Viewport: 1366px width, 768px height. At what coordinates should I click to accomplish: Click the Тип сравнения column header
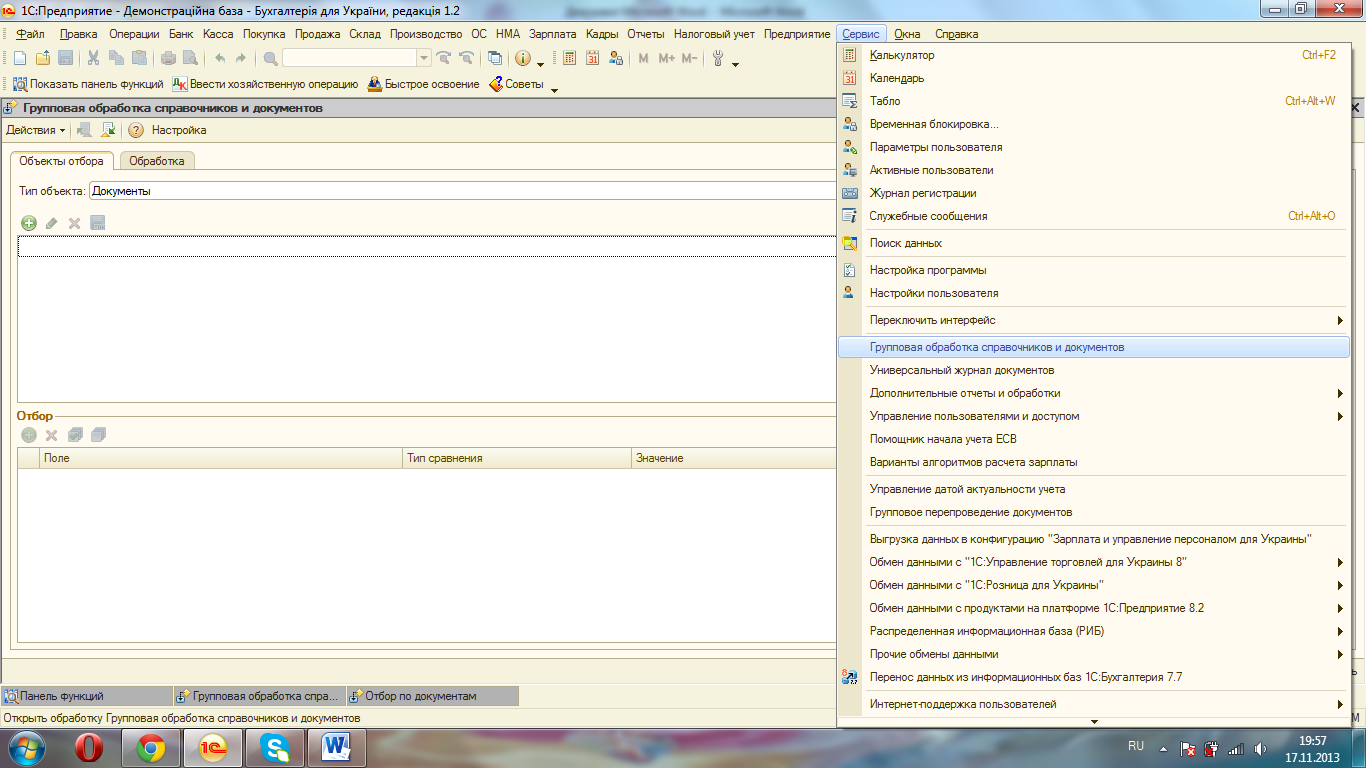(x=516, y=458)
